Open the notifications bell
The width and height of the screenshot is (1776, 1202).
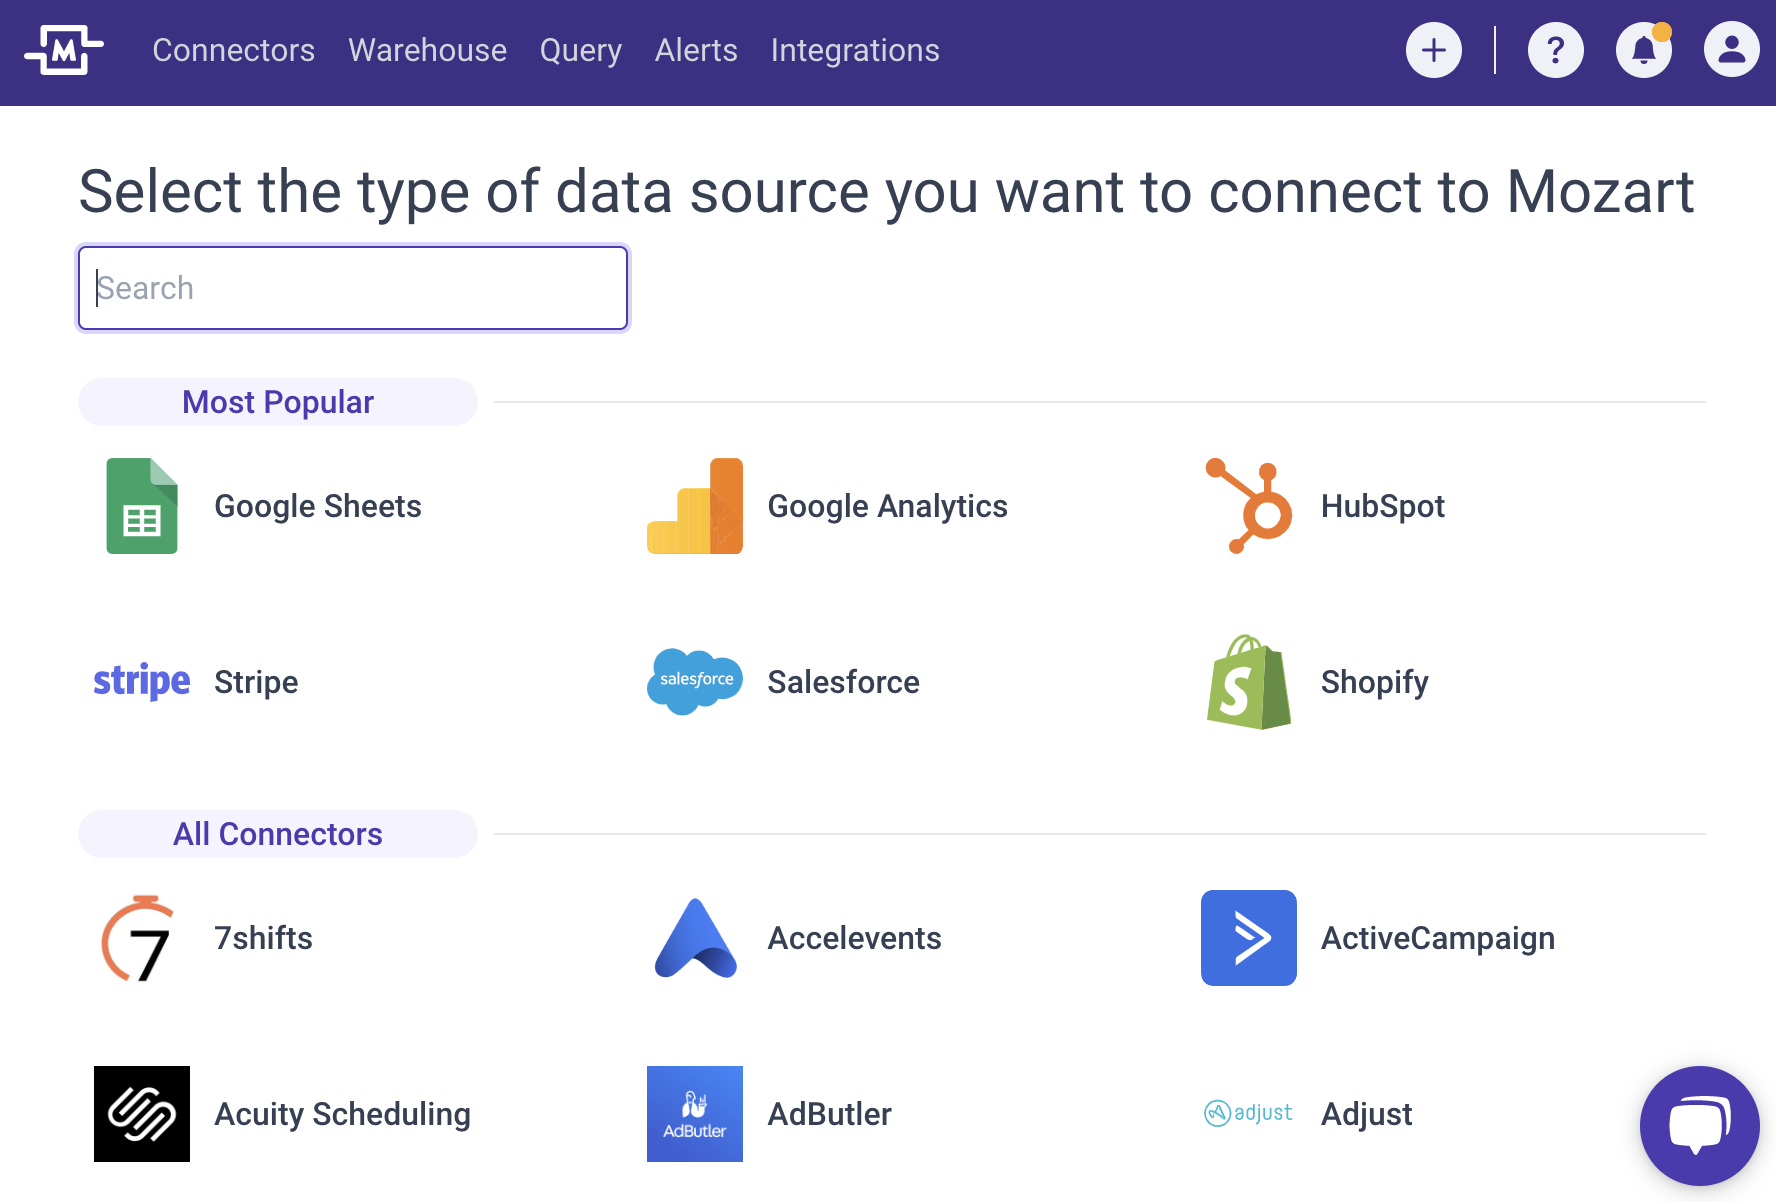1643,50
